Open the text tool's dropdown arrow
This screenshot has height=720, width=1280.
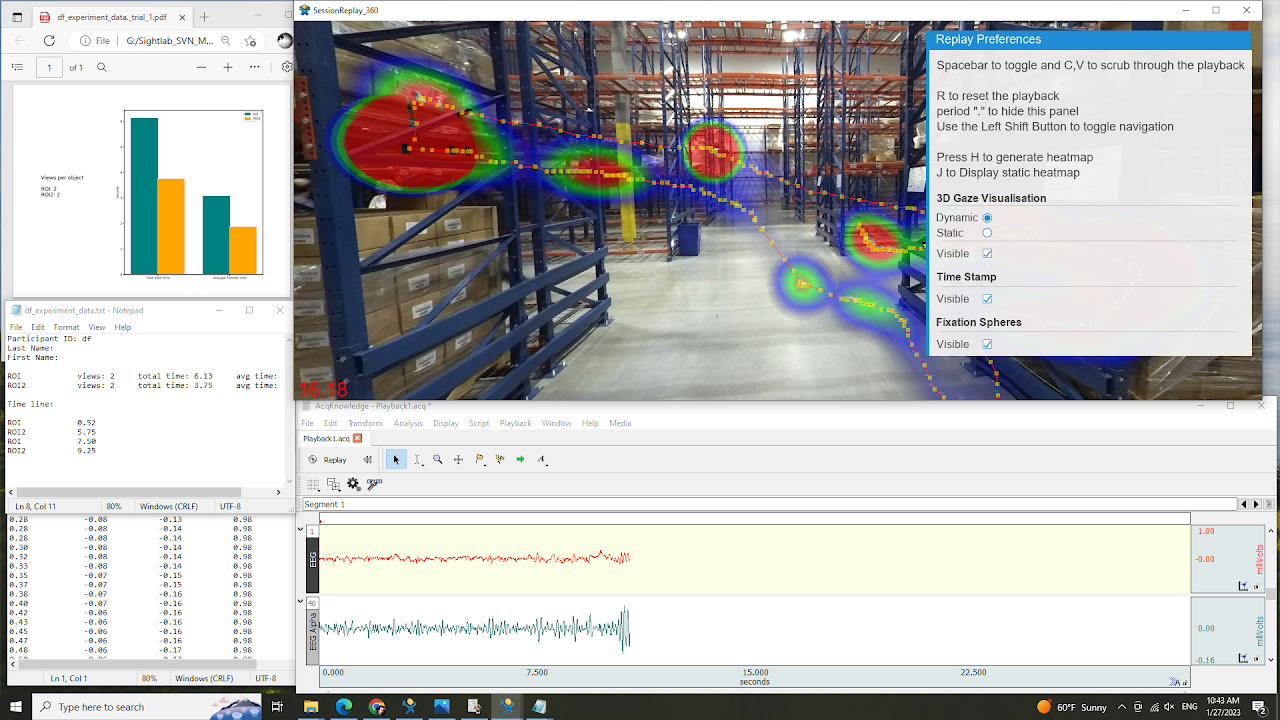coord(545,467)
